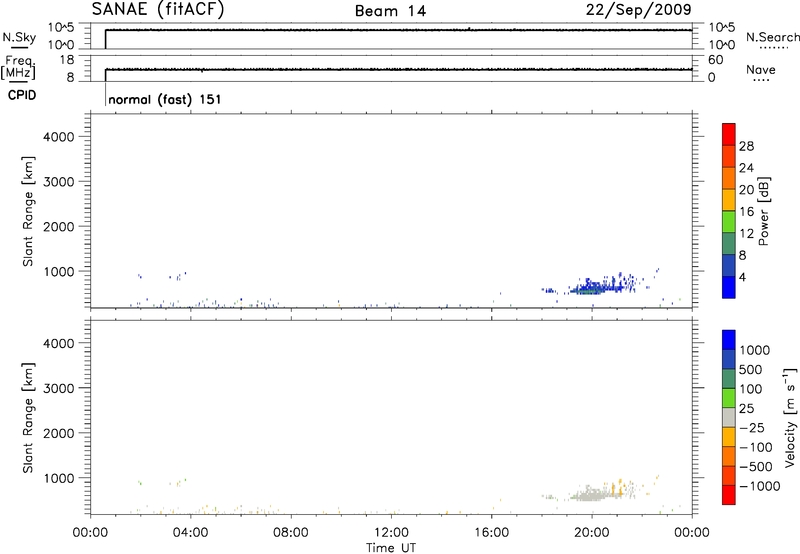Click the "2000" range tick on velocity panel
The width and height of the screenshot is (800, 554).
[x=59, y=433]
